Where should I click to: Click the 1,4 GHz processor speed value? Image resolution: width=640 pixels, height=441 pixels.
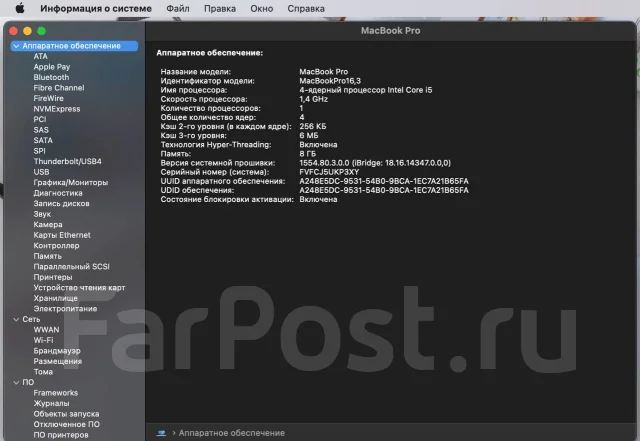click(313, 99)
